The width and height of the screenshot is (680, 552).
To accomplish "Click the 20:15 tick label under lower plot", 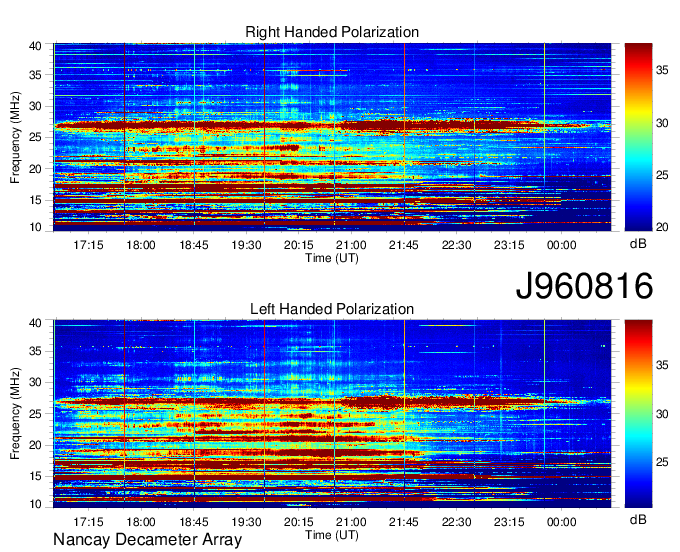I will tap(299, 522).
